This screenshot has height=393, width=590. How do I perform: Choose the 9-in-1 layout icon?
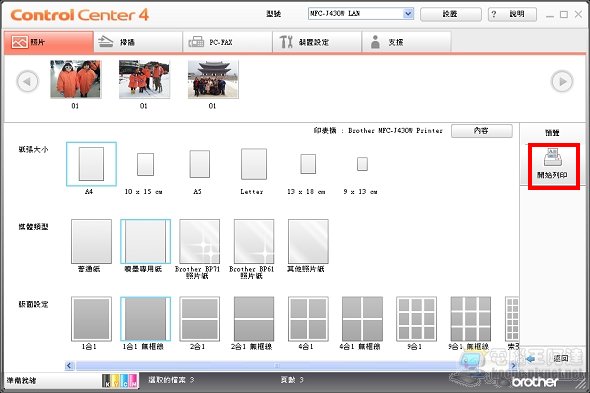pos(416,318)
